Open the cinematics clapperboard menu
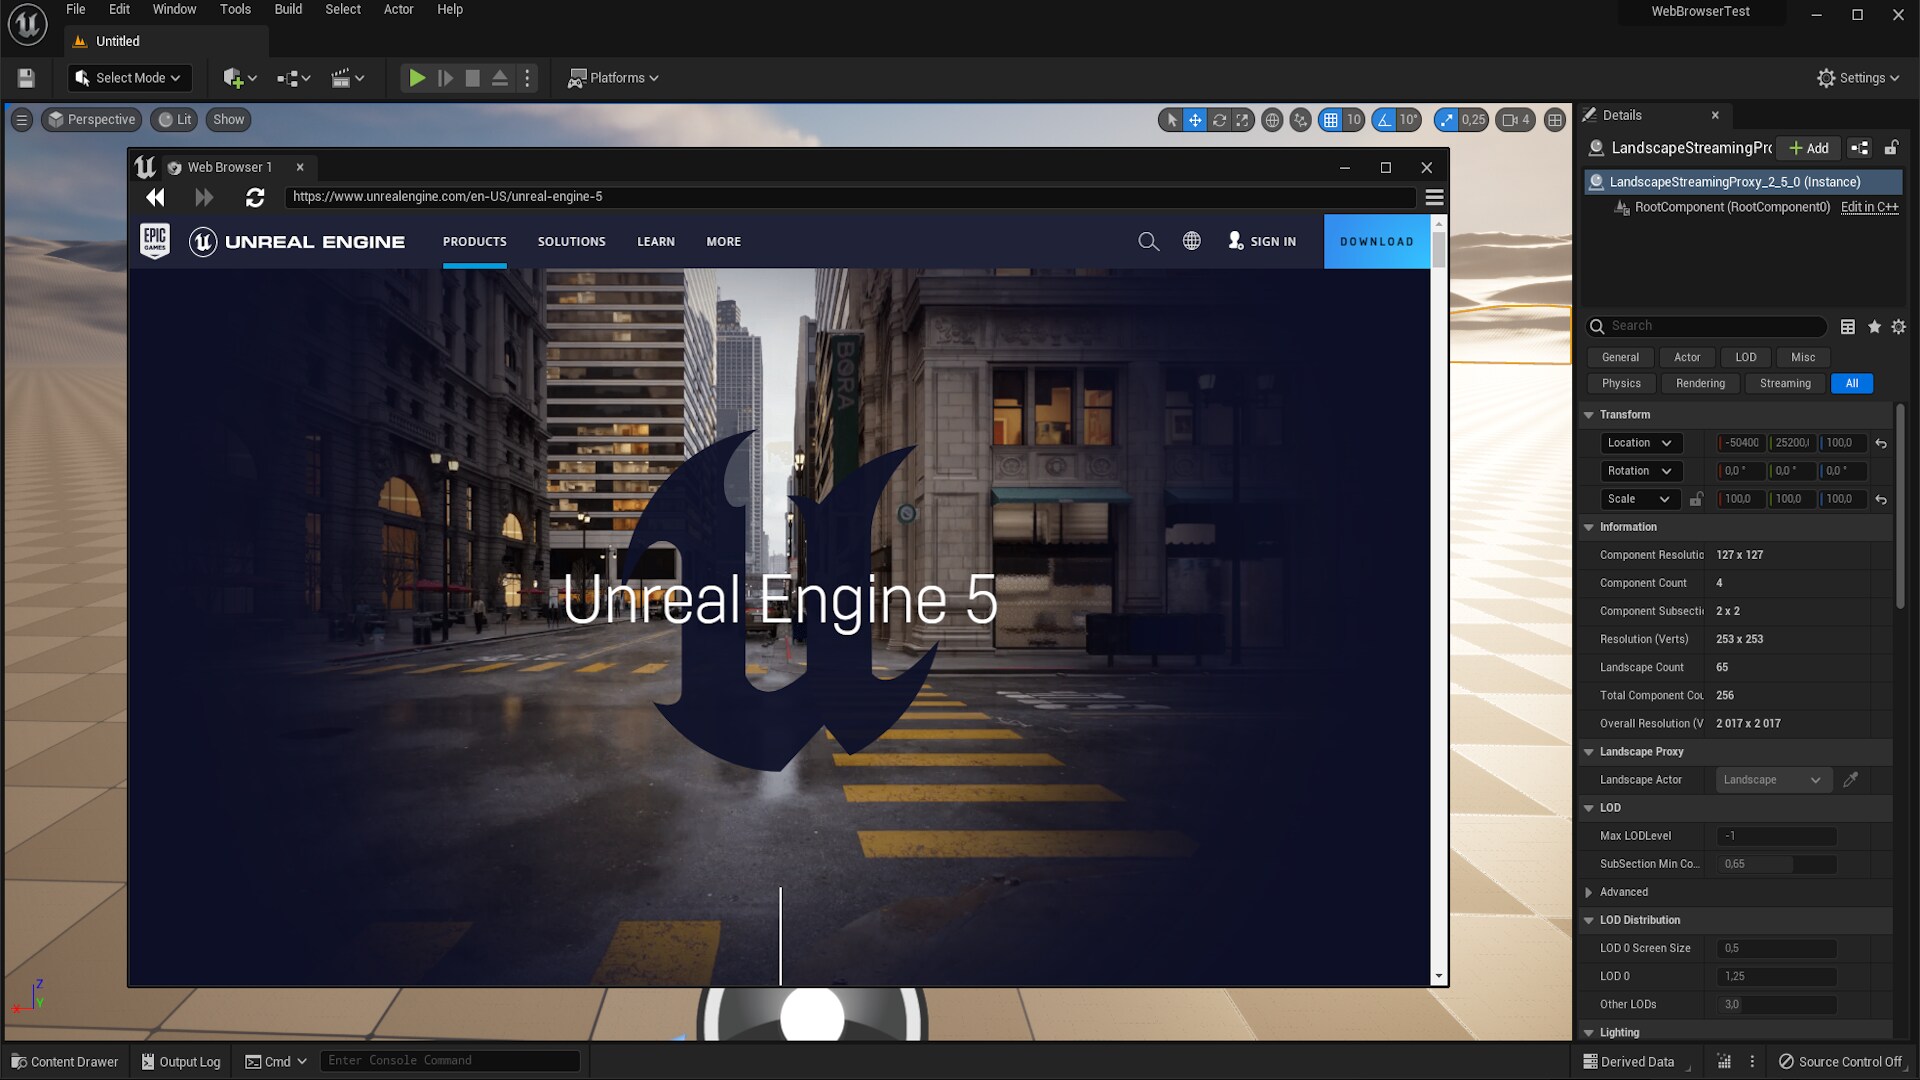The image size is (1920, 1080). [x=348, y=78]
